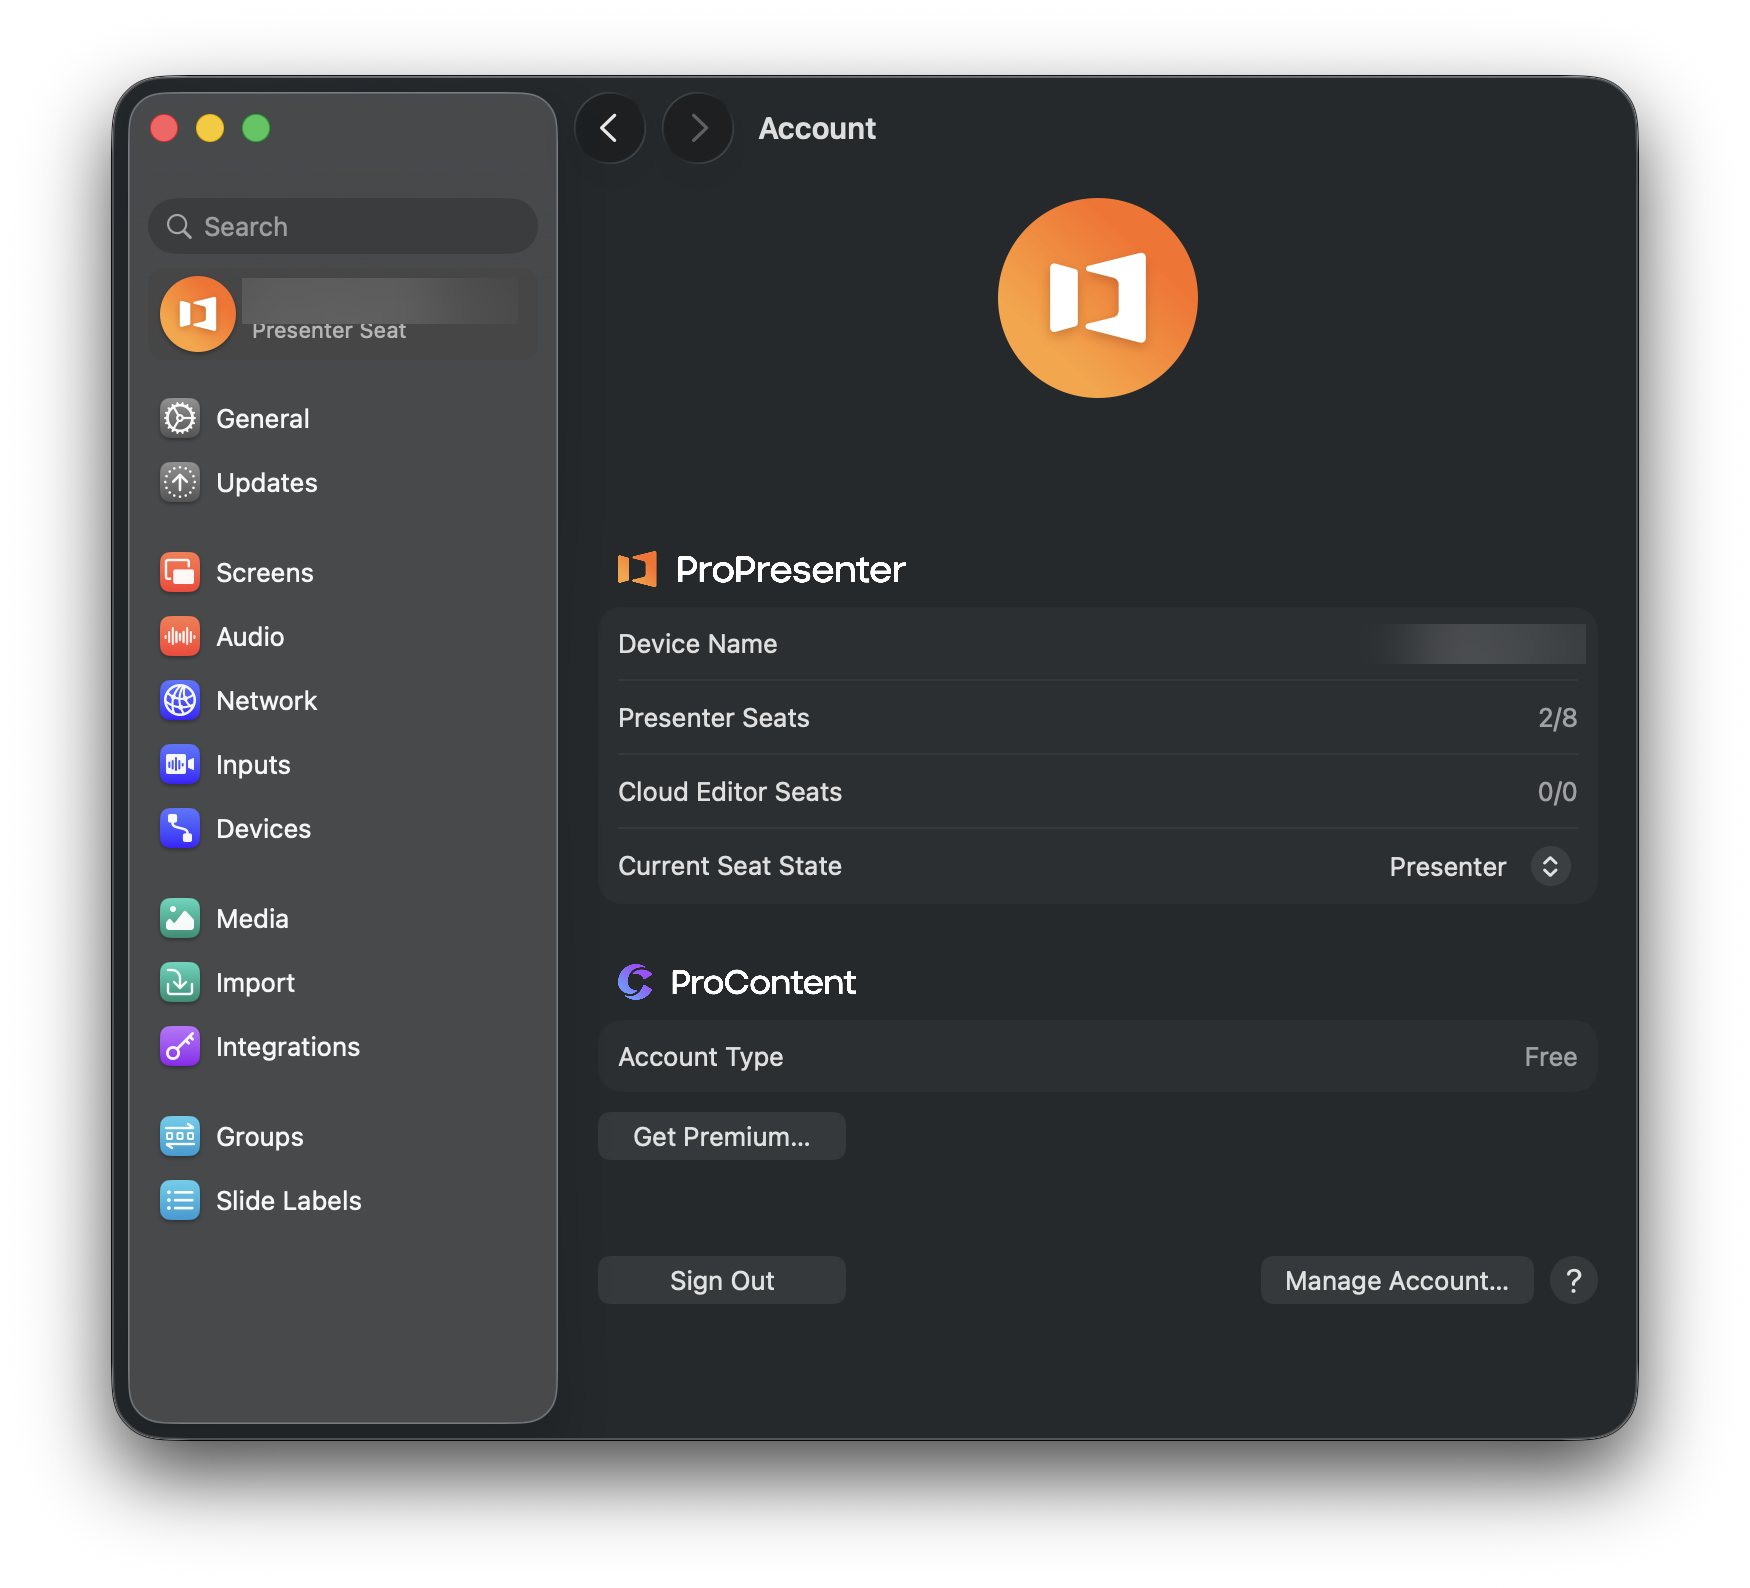The image size is (1750, 1588).
Task: Switch to the Network pane label
Action: pos(266,701)
